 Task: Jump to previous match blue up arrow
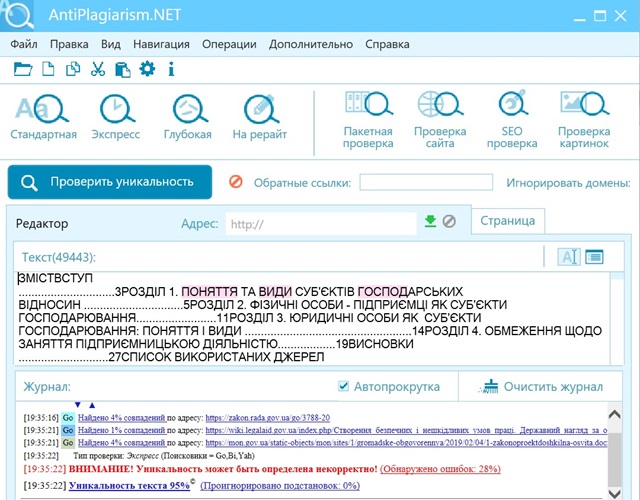pyautogui.click(x=92, y=405)
